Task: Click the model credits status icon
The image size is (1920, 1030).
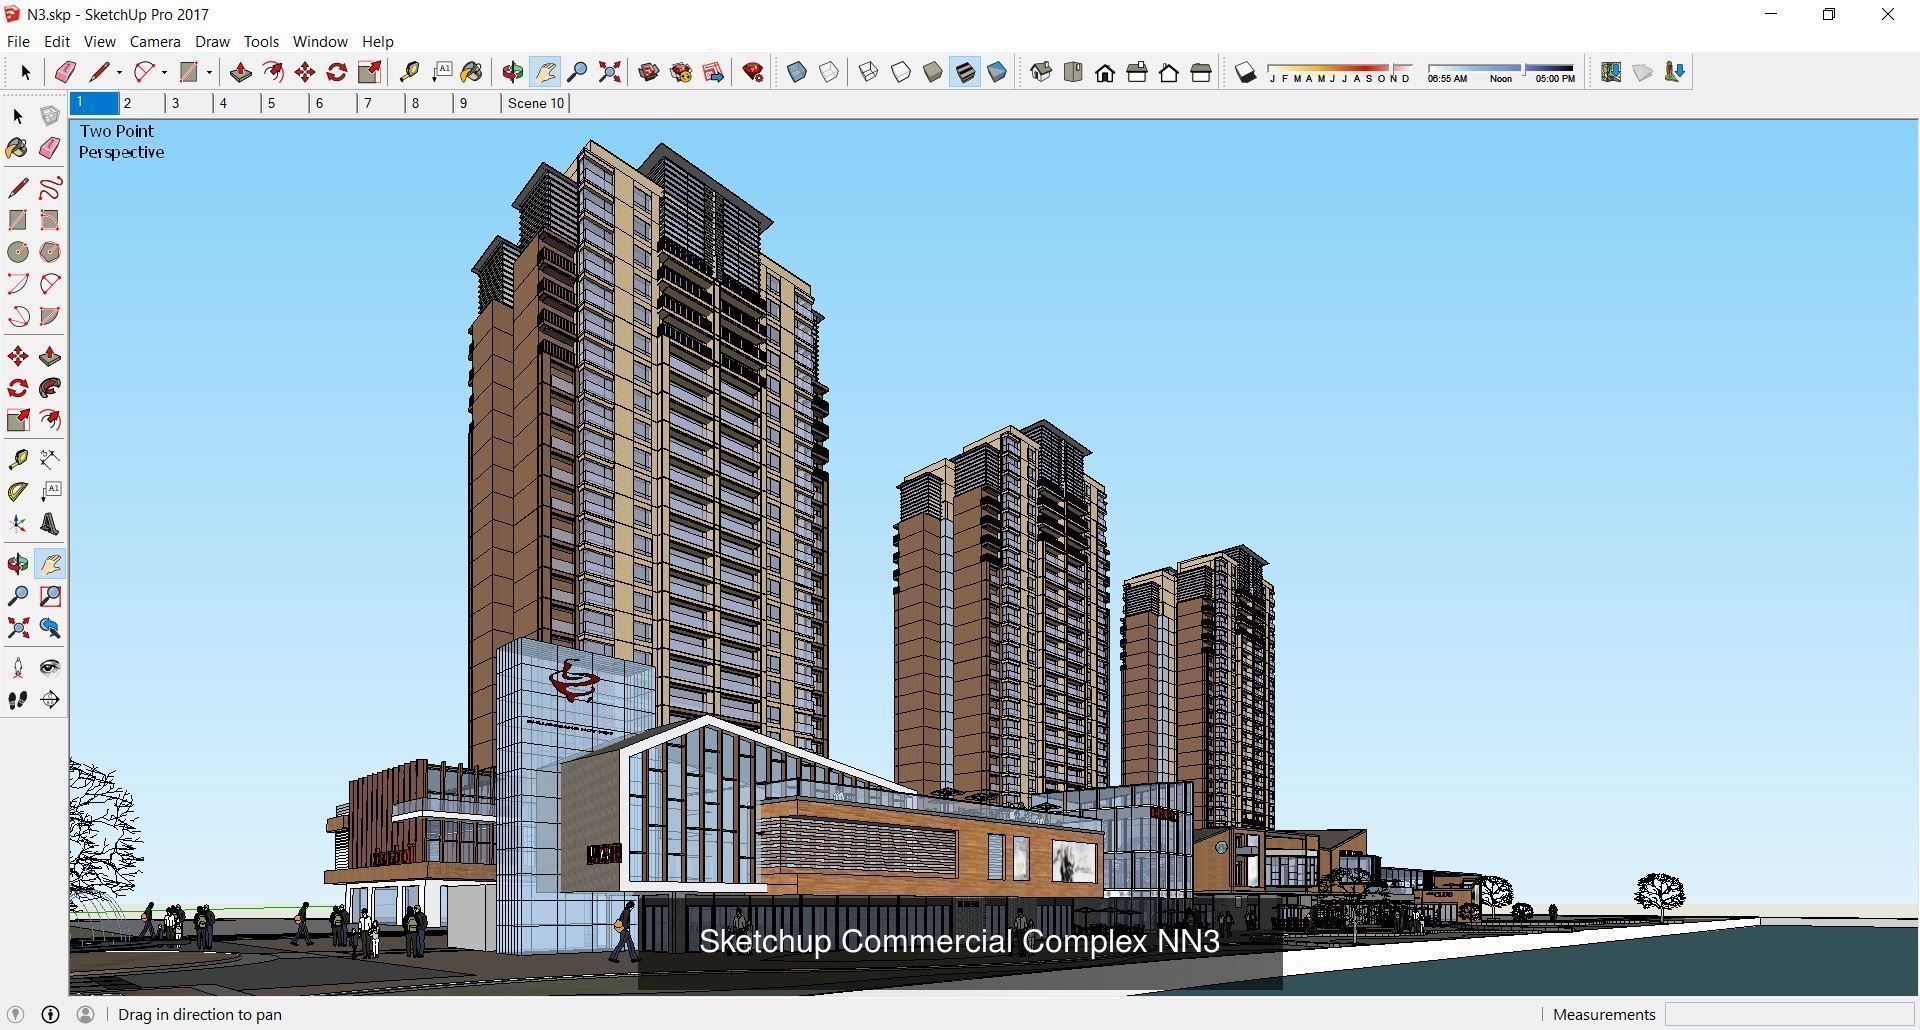Action: point(50,1014)
